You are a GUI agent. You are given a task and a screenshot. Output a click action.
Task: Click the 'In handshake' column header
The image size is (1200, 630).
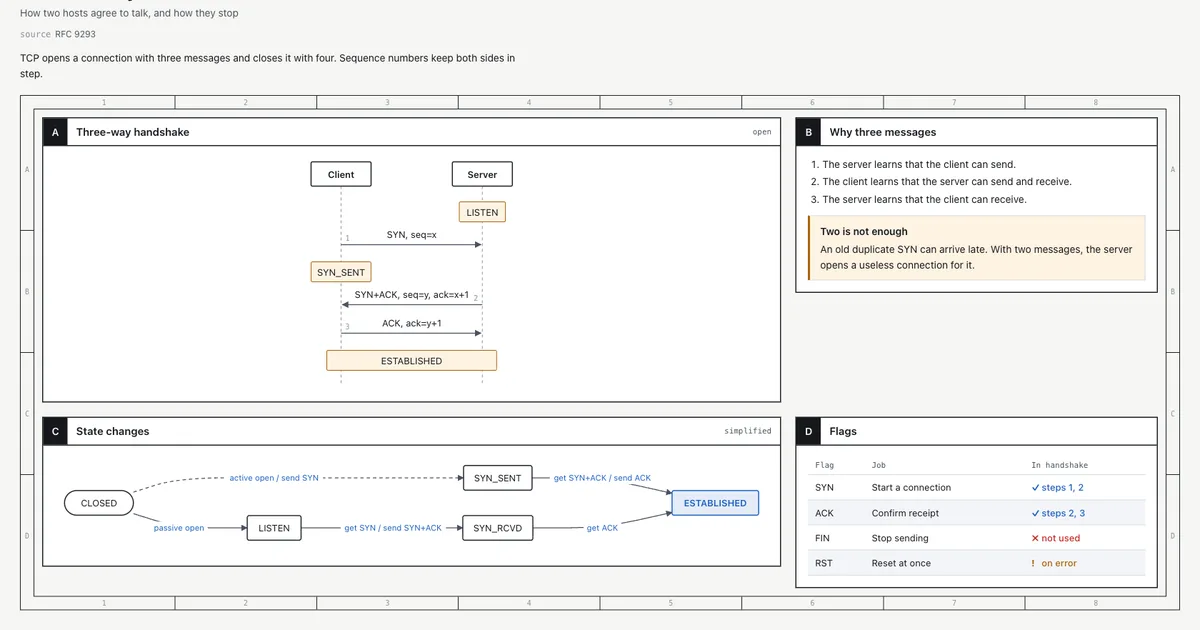tap(1060, 465)
